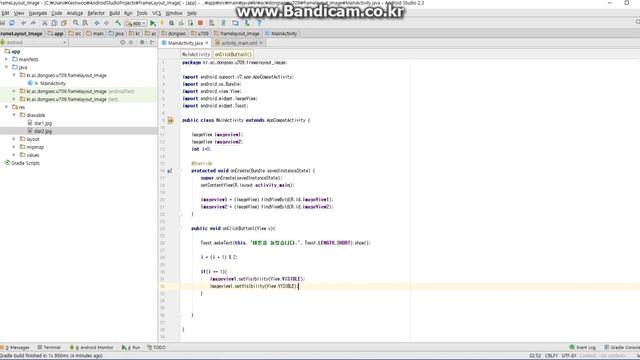Switch to activity_main.xml editor tab
Viewport: 640px width, 360px height.
[x=239, y=43]
